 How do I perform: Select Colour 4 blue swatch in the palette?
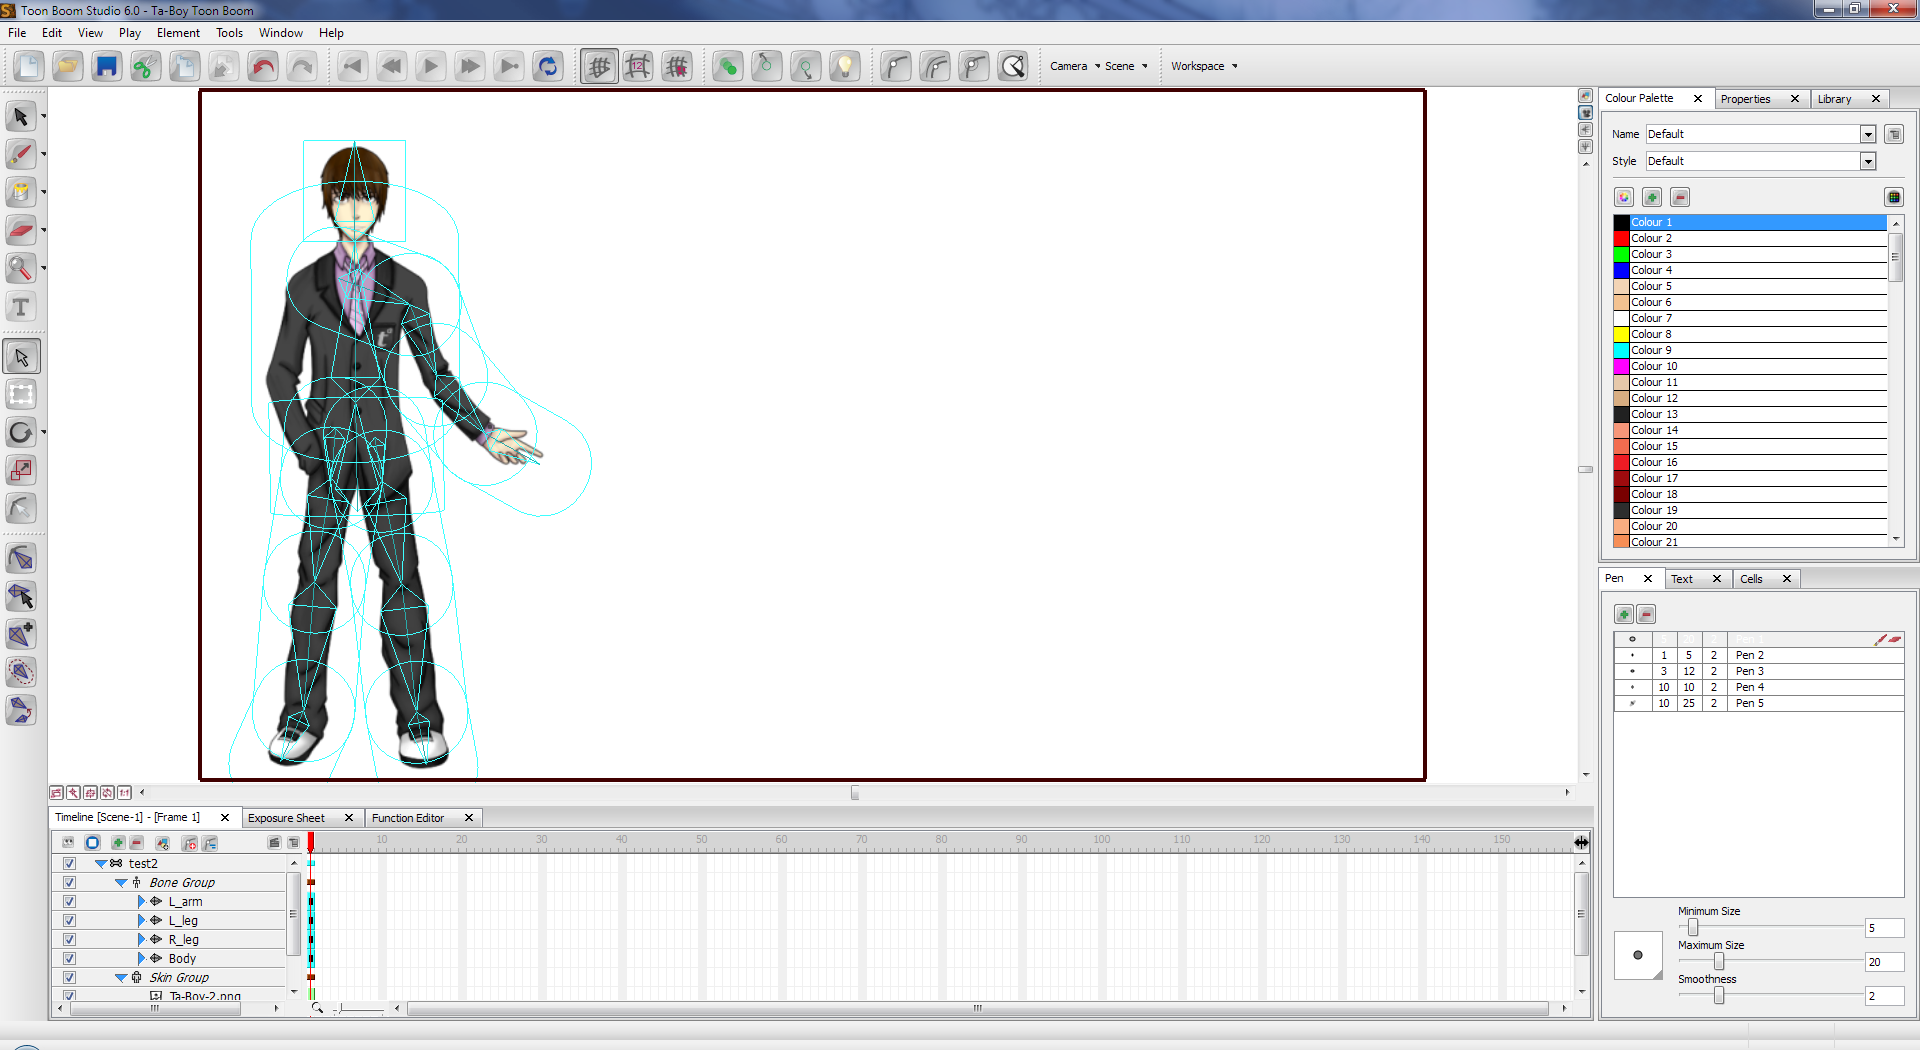point(1621,270)
